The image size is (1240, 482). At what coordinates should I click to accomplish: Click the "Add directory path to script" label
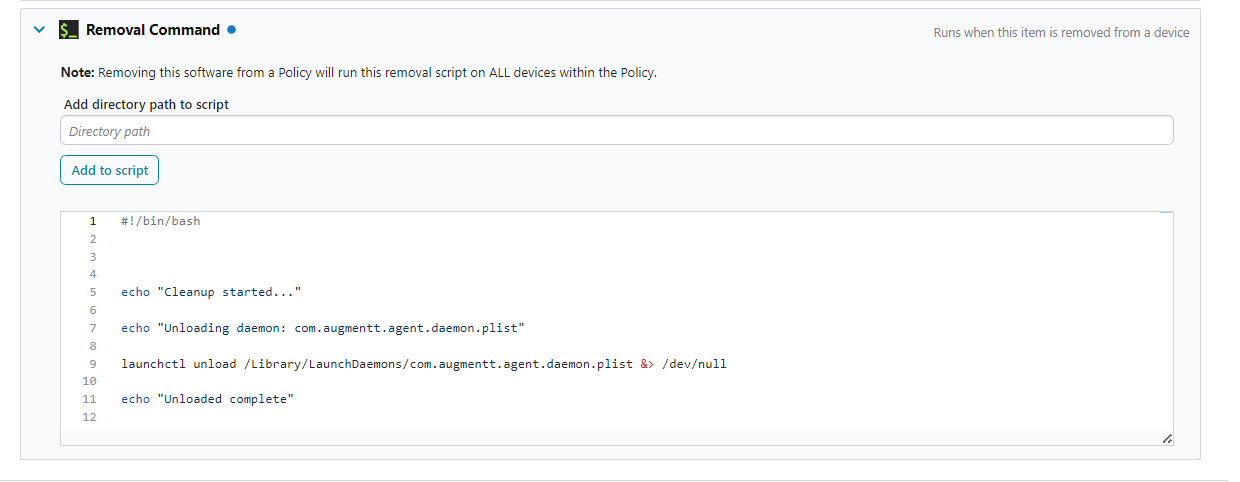[x=146, y=104]
